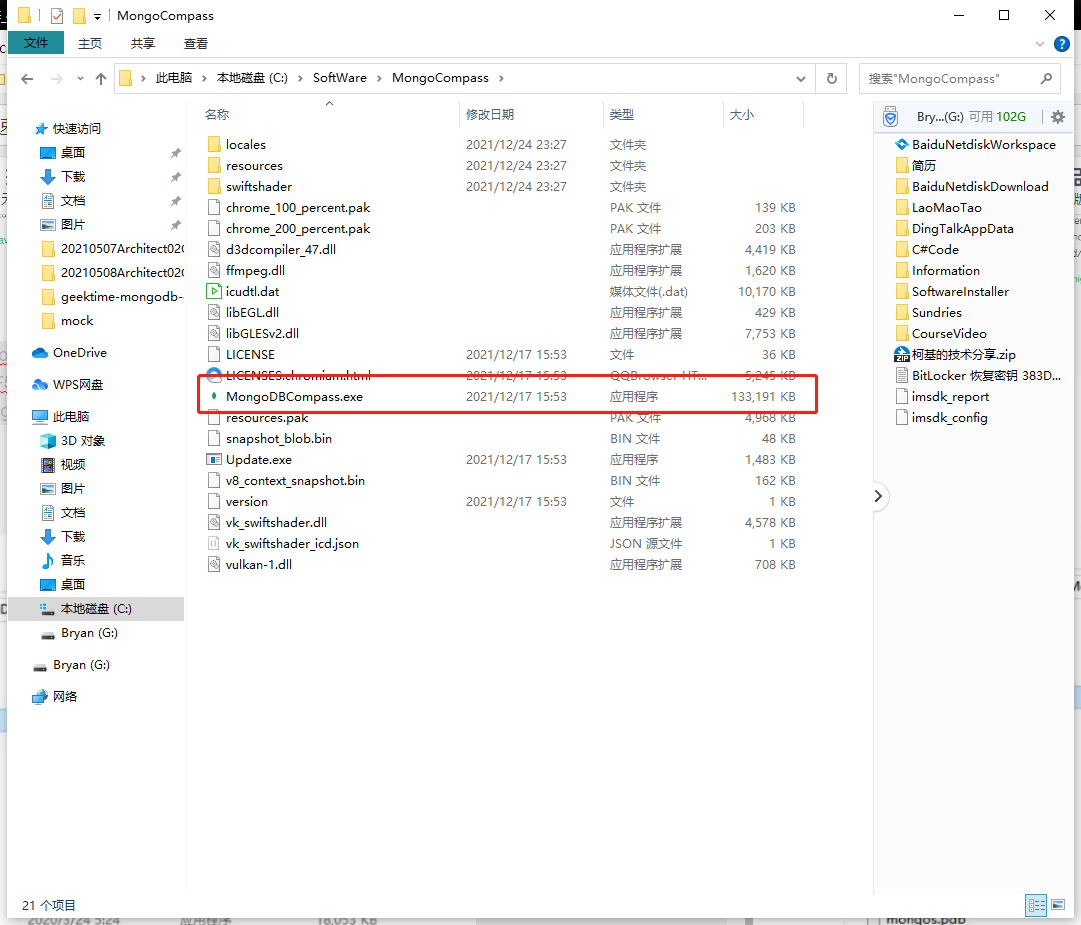Open WPS网盘 in navigation pane

(x=78, y=384)
